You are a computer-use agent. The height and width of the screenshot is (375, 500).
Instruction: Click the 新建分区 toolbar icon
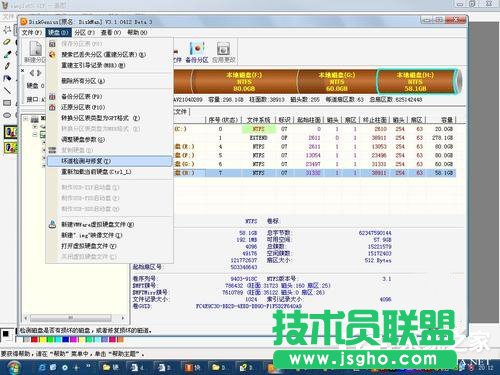coord(35,52)
